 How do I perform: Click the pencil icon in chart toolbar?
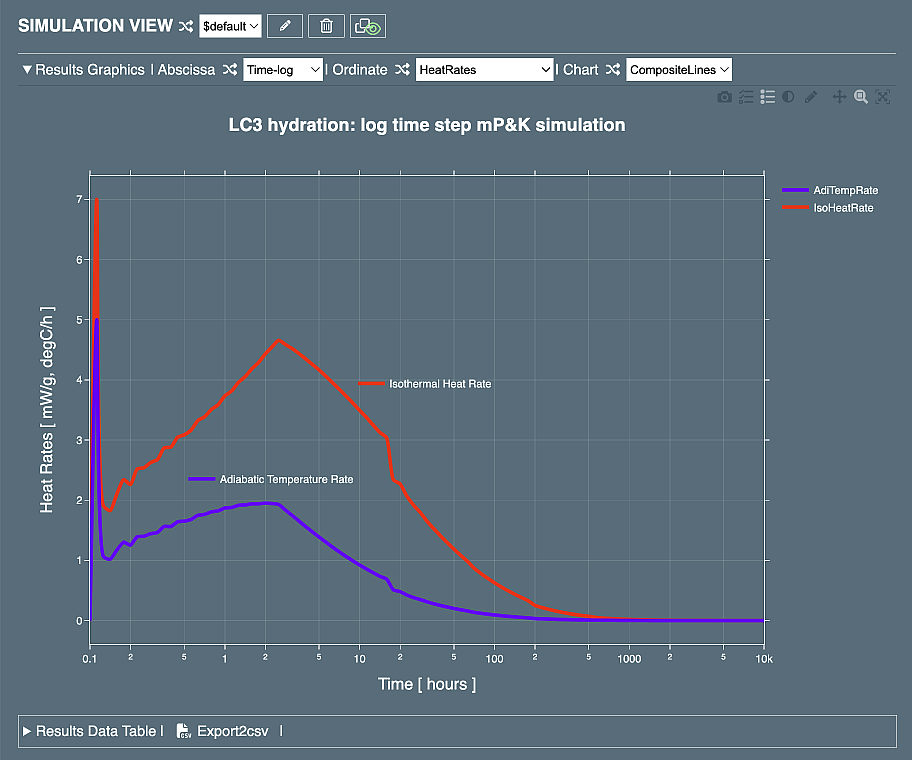[x=811, y=97]
